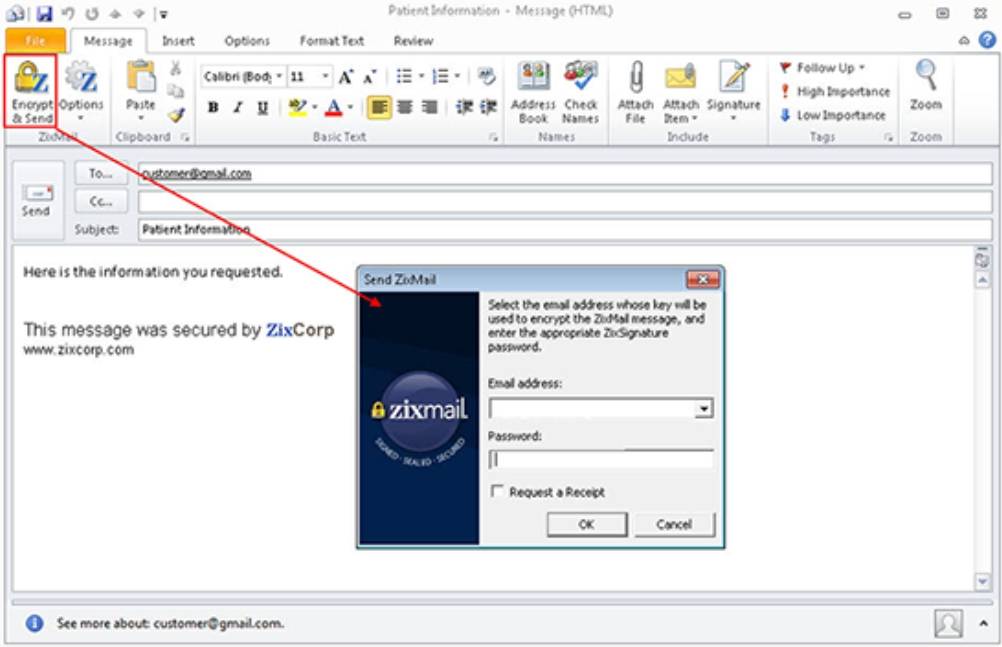Switch to the Review tab

[413, 41]
